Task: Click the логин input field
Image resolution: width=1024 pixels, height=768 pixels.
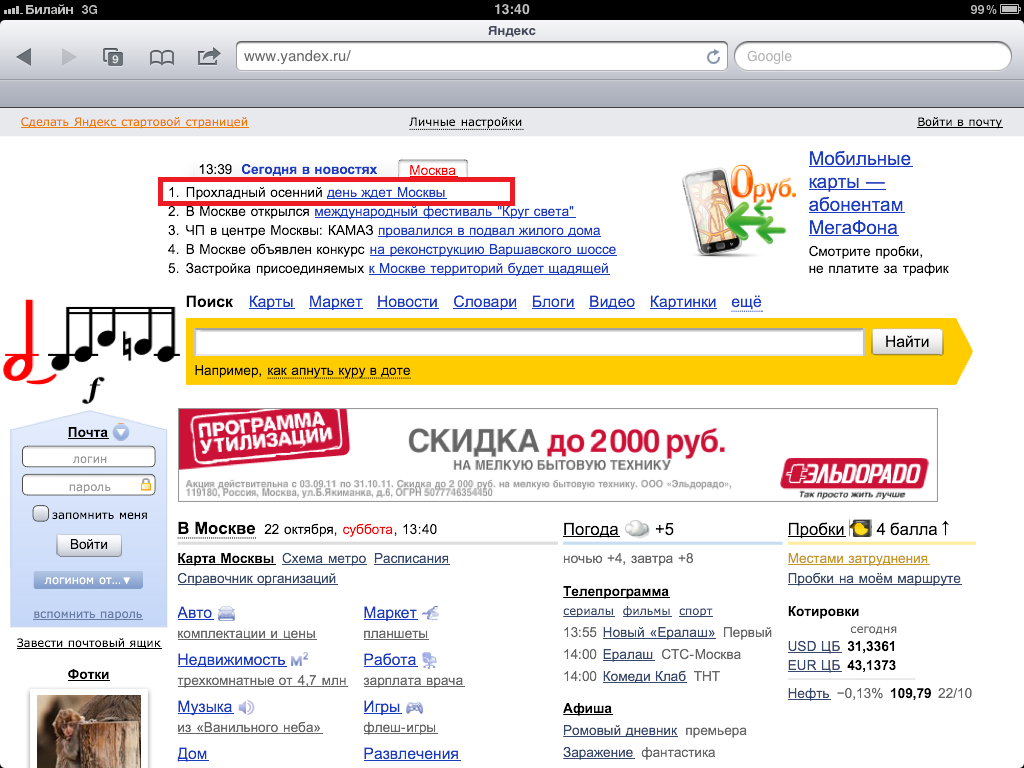Action: point(89,457)
